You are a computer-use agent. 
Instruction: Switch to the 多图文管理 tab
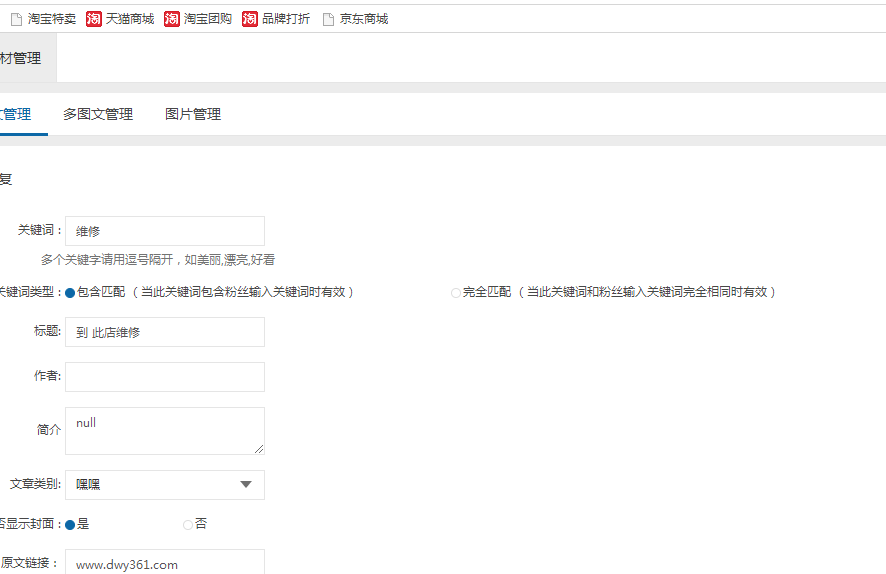(x=98, y=115)
